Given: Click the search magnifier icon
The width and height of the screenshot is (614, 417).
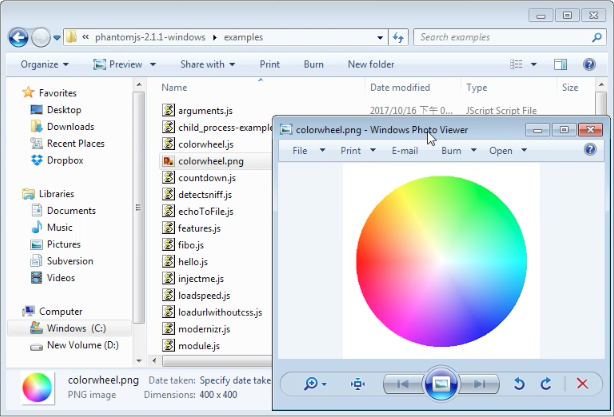Looking at the screenshot, I should point(596,37).
